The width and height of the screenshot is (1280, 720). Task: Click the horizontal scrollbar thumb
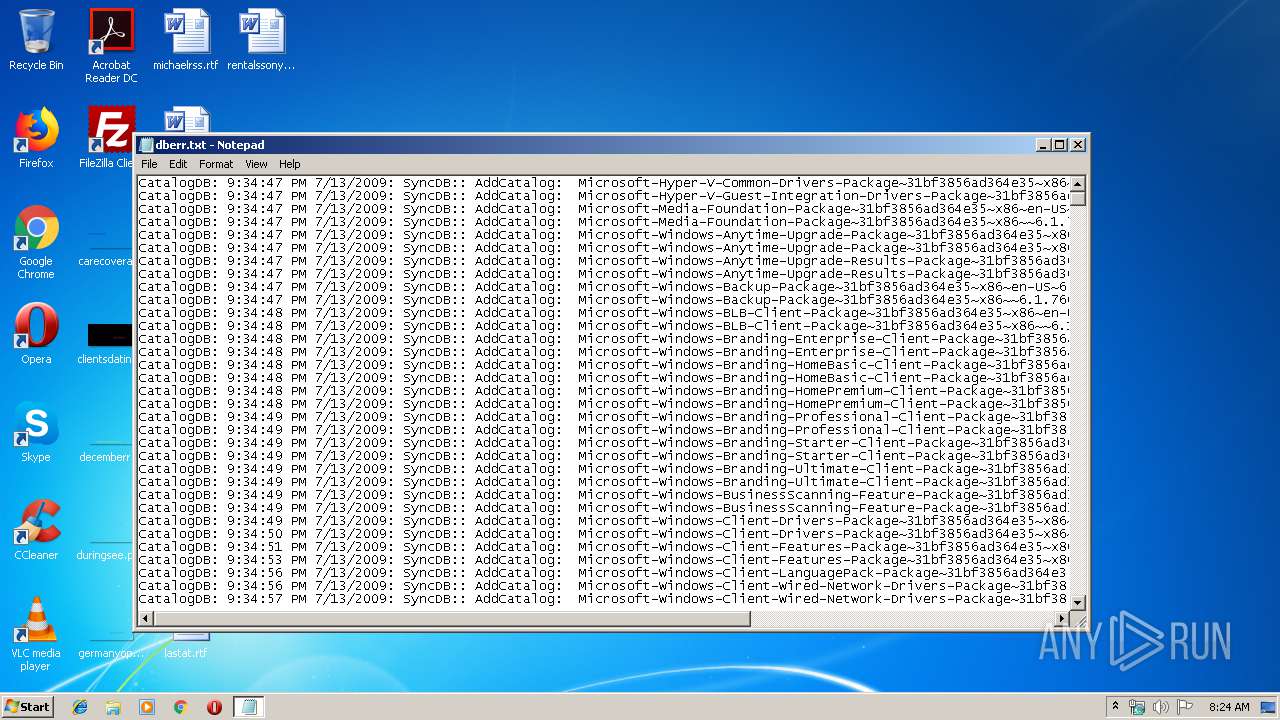[x=452, y=619]
